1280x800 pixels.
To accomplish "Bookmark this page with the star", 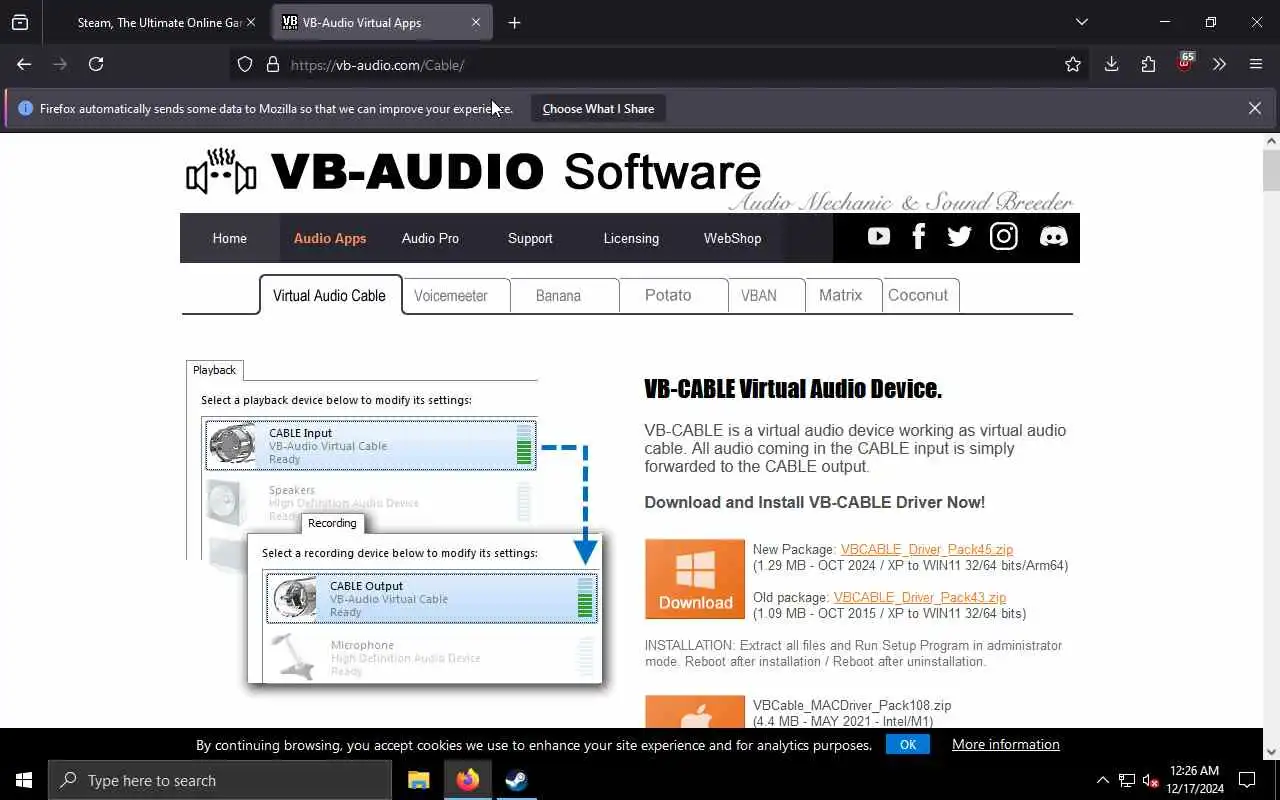I will click(x=1073, y=65).
